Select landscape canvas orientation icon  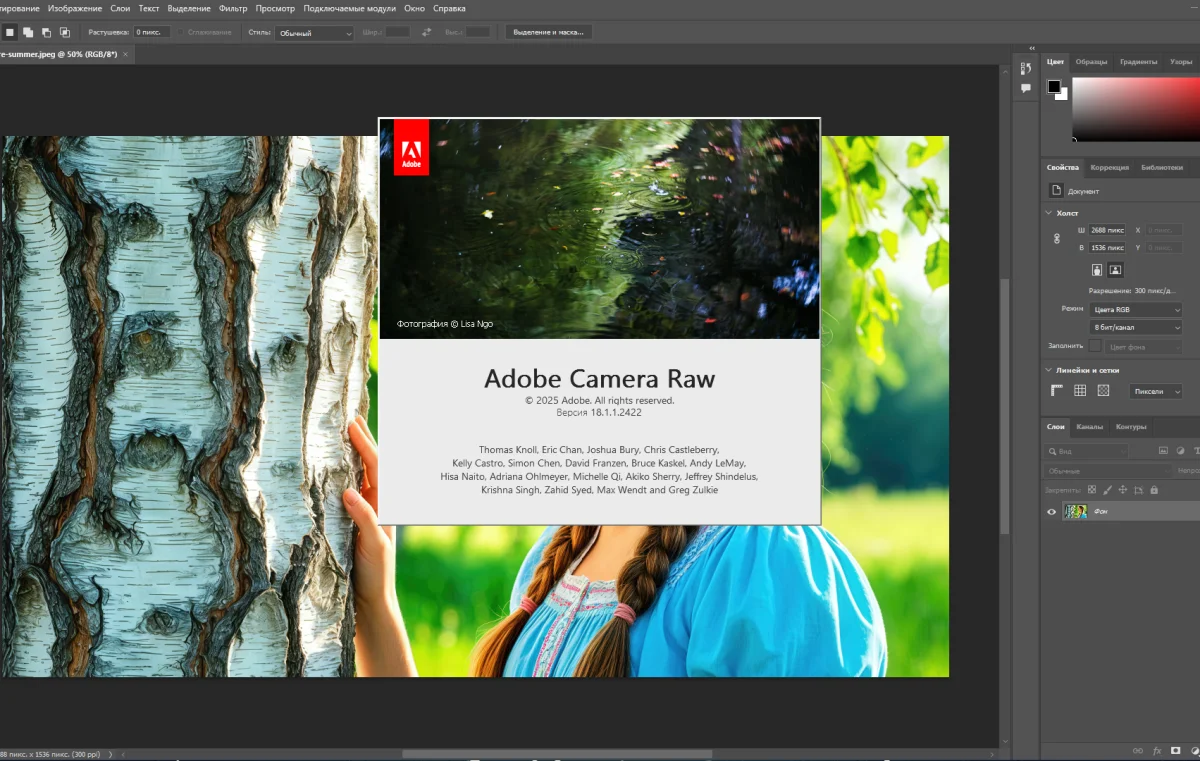[x=1115, y=270]
